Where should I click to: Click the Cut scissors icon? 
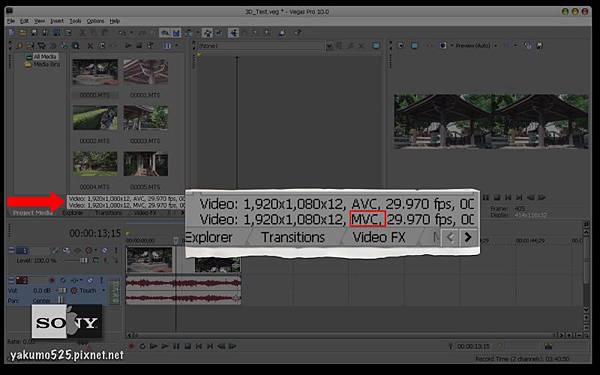[83, 33]
